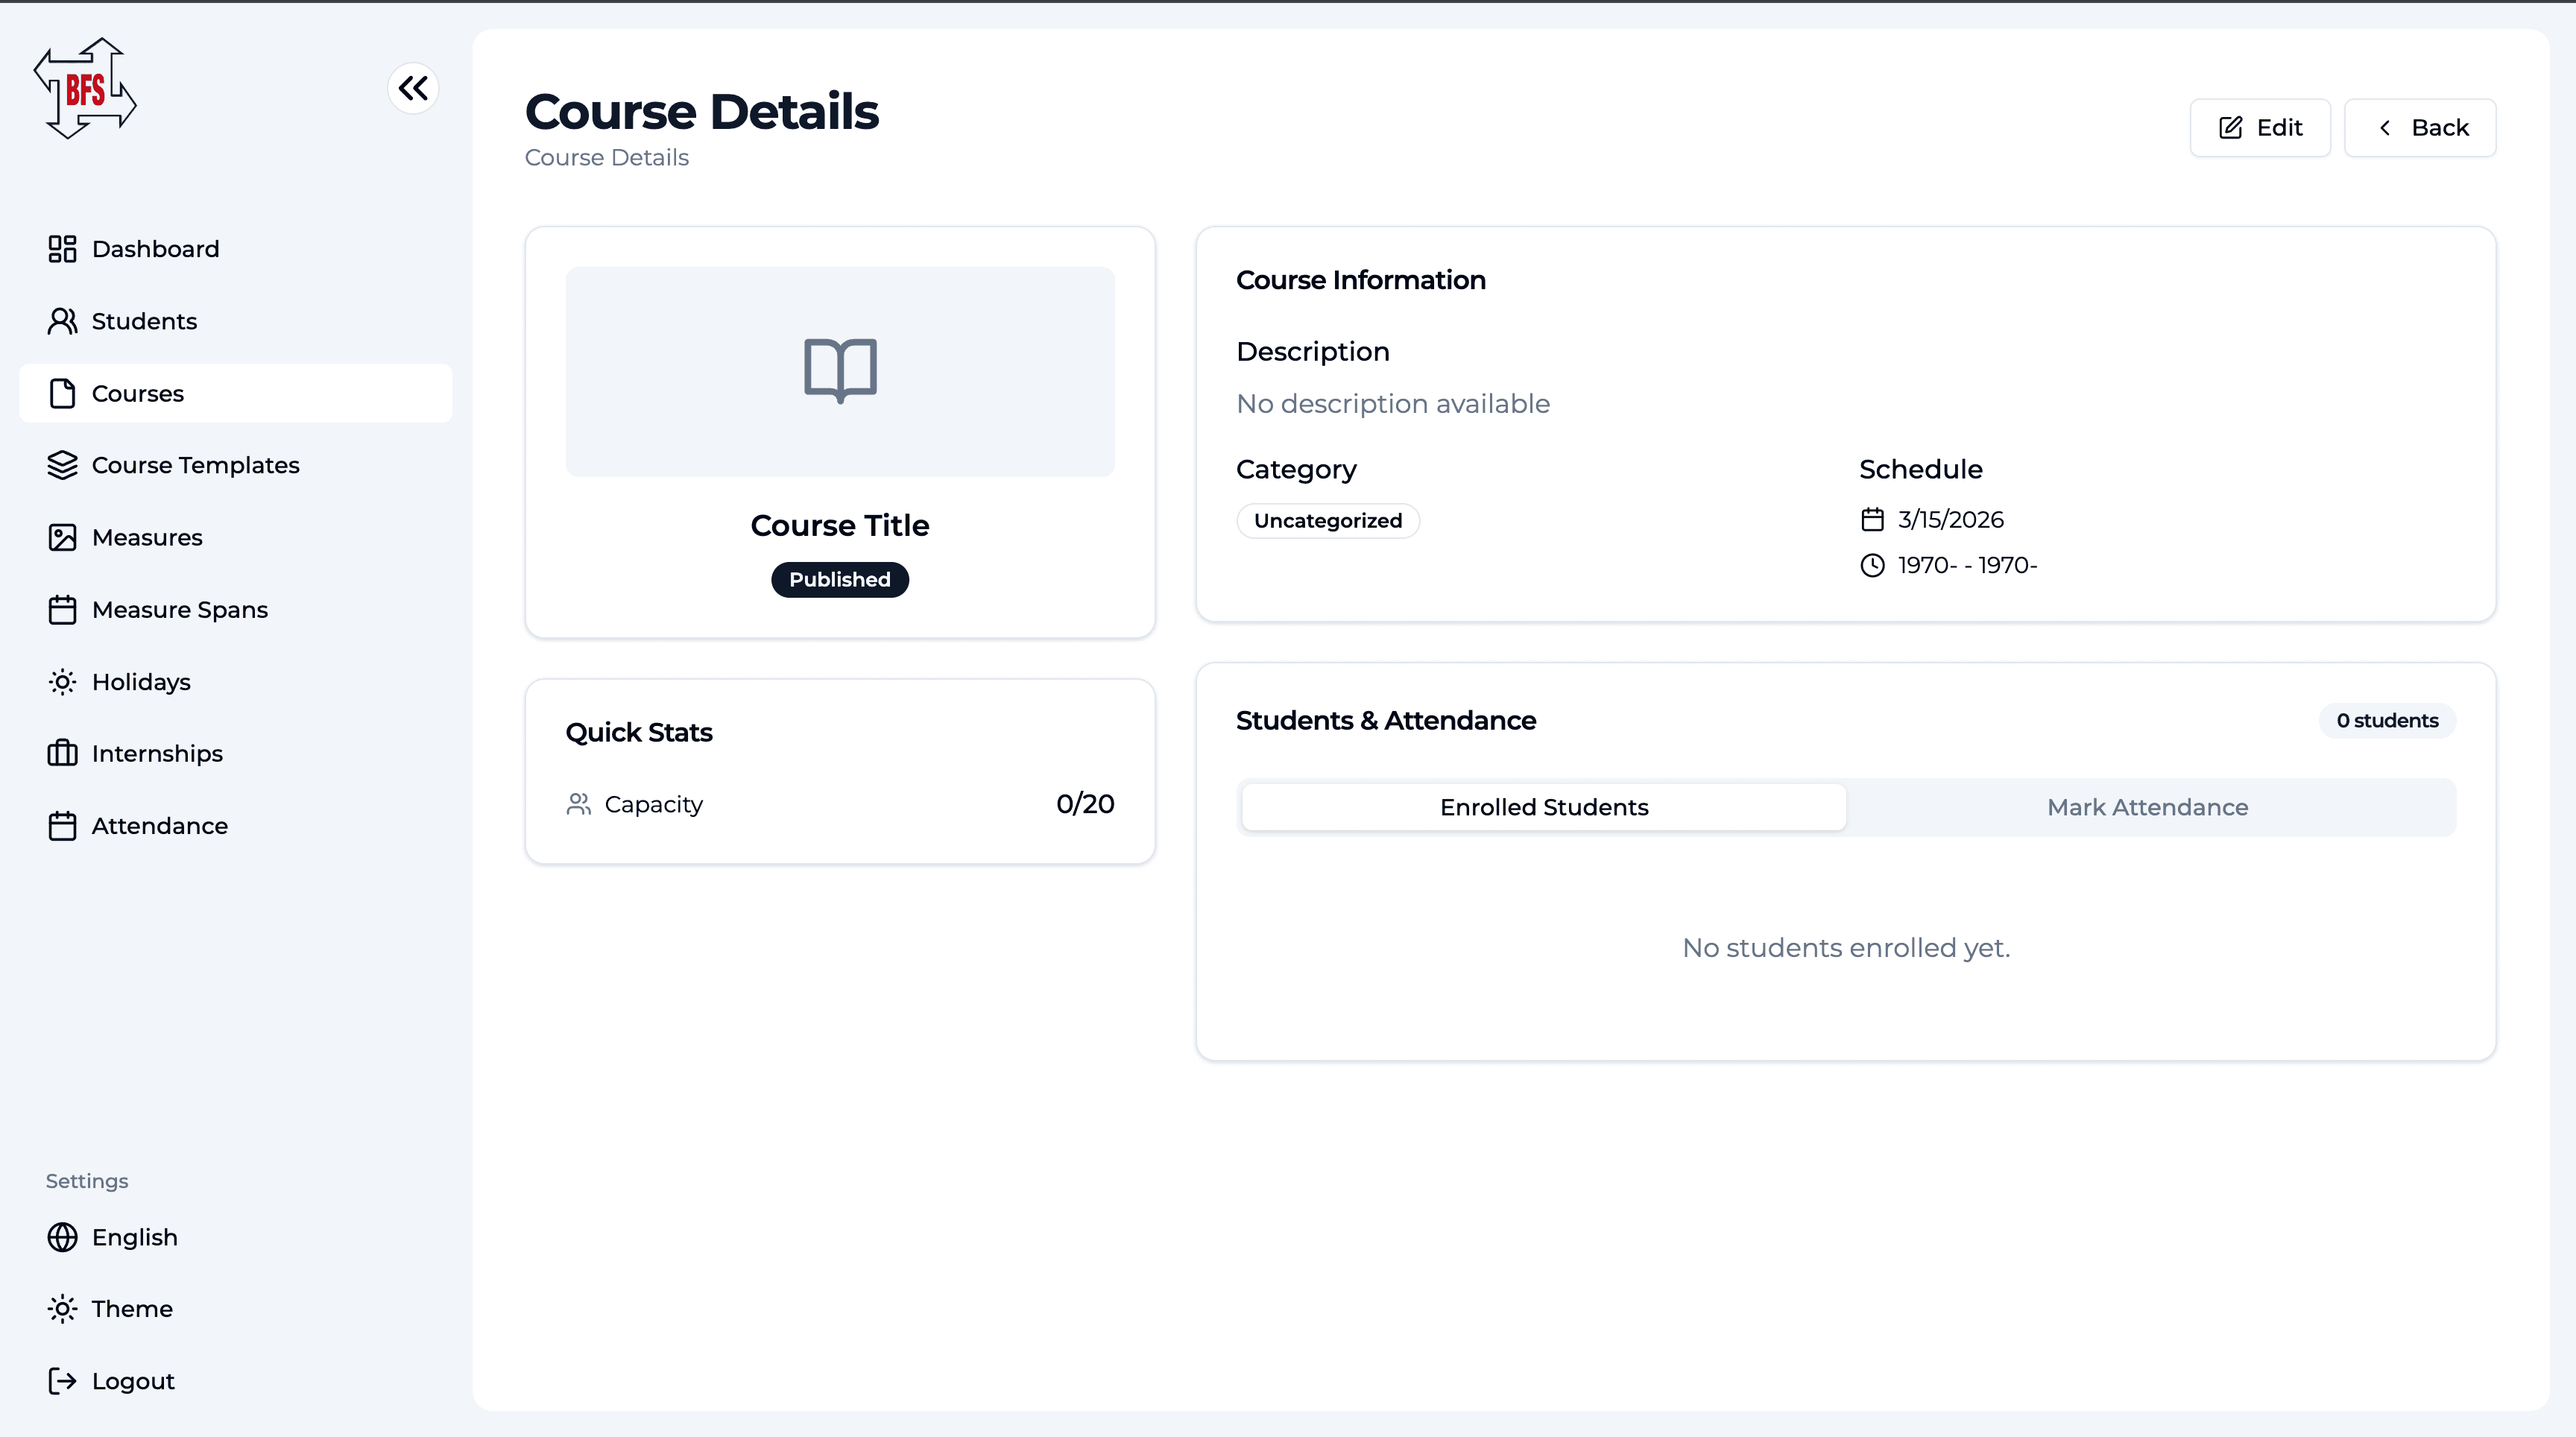Open the Holidays page

236,682
